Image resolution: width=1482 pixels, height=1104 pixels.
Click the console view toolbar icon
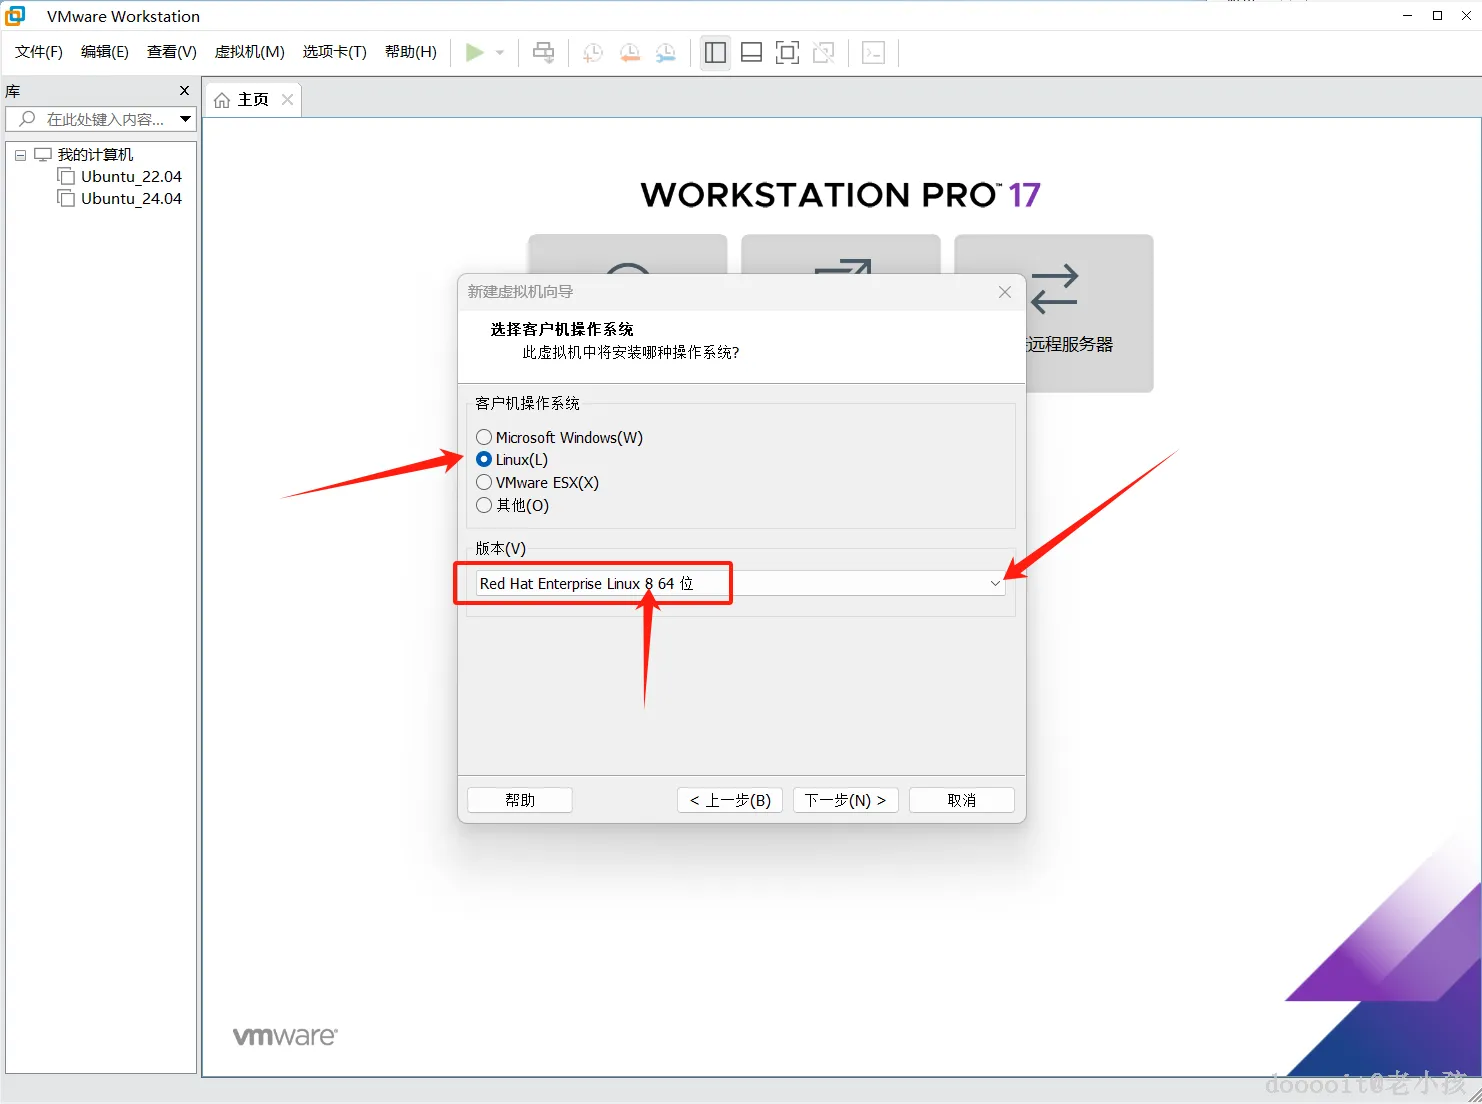[x=873, y=53]
